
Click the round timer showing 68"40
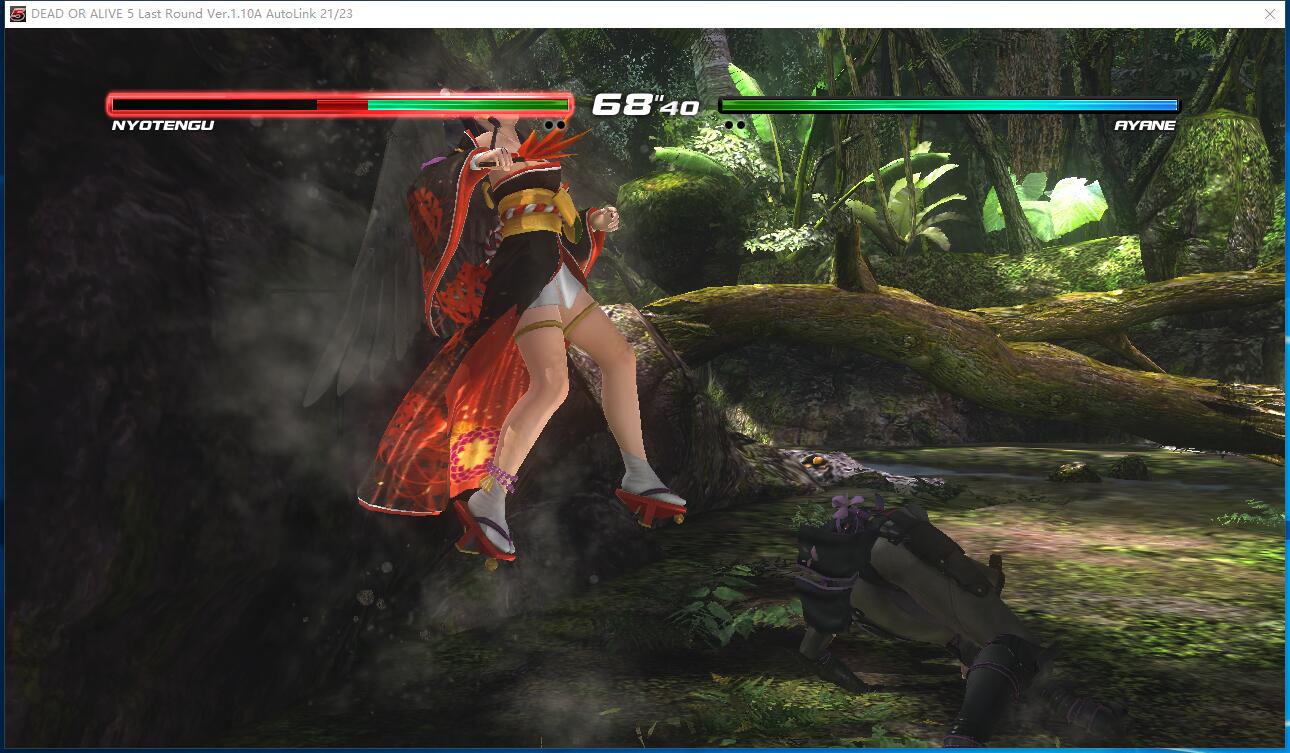[645, 105]
